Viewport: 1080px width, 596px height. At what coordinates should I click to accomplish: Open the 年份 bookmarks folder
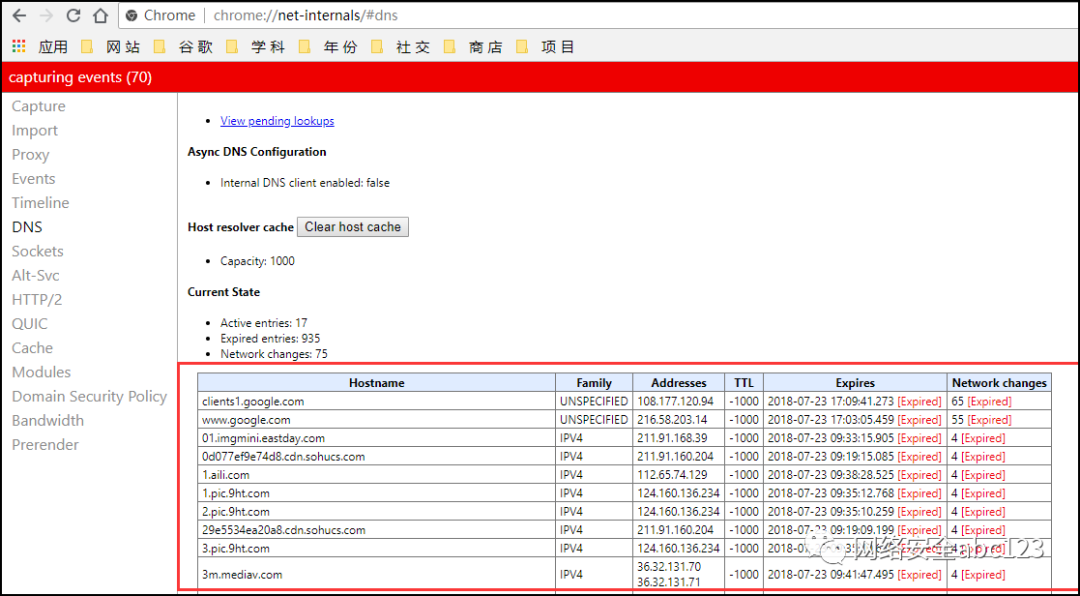click(x=329, y=47)
